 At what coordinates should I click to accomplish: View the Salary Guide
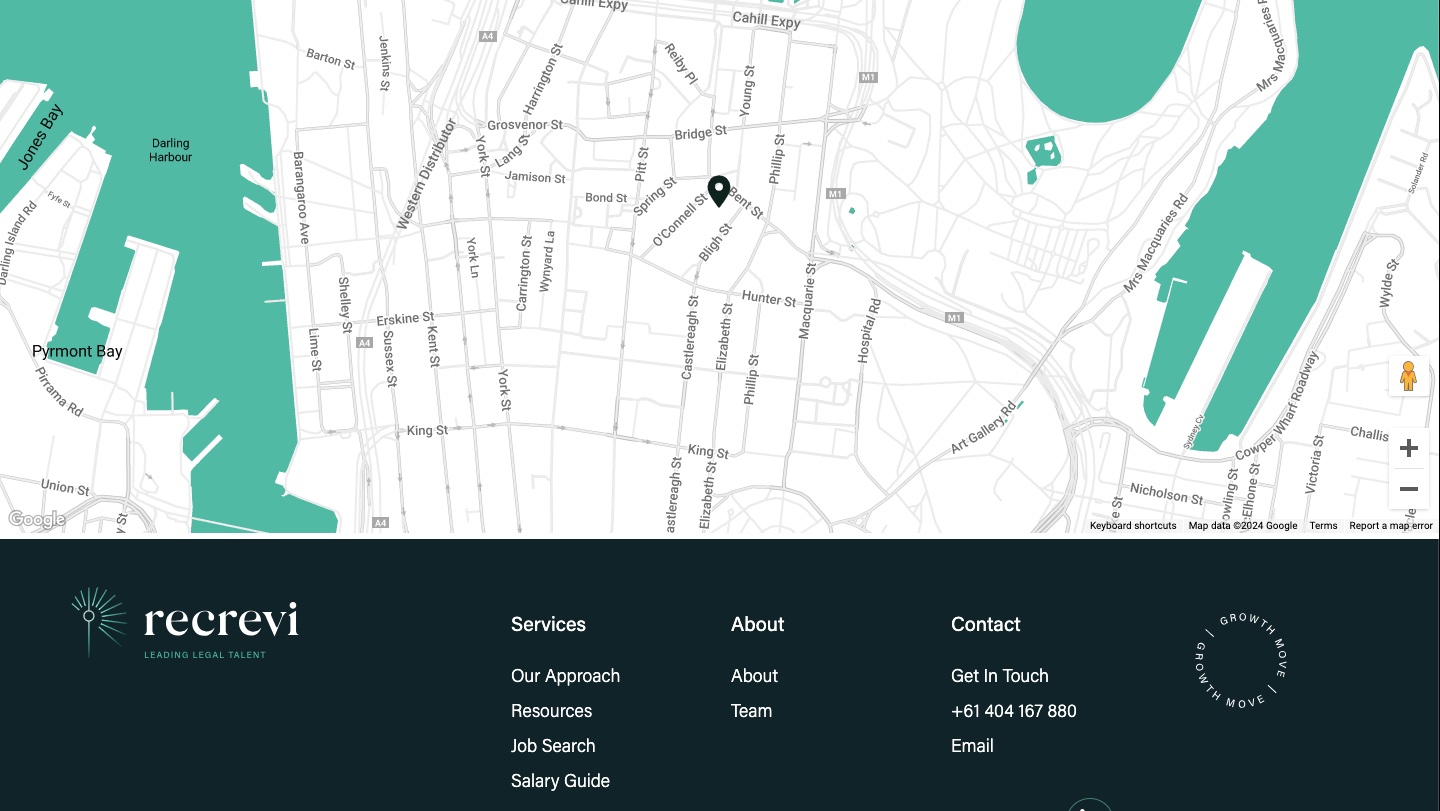tap(560, 781)
